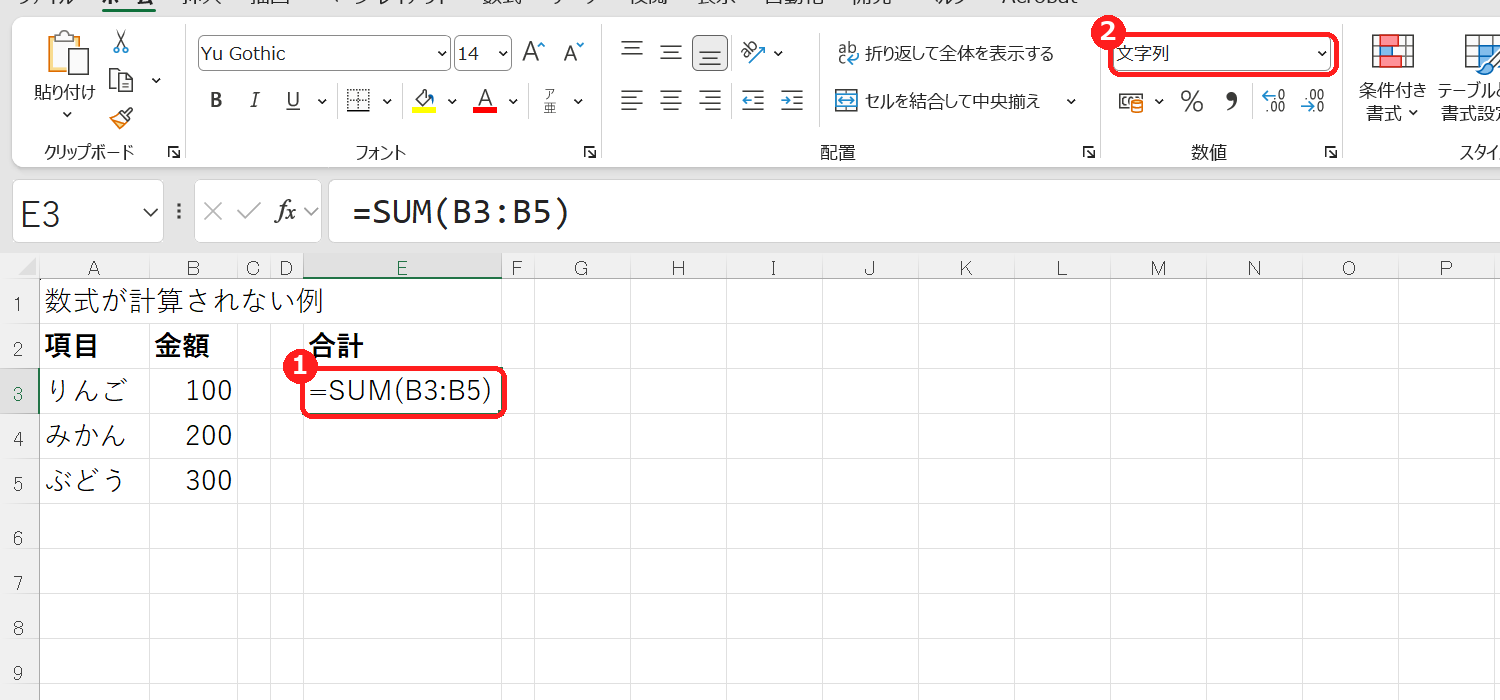Click the Paste clipboard icon
Screen dimensions: 1500x700
[66, 54]
